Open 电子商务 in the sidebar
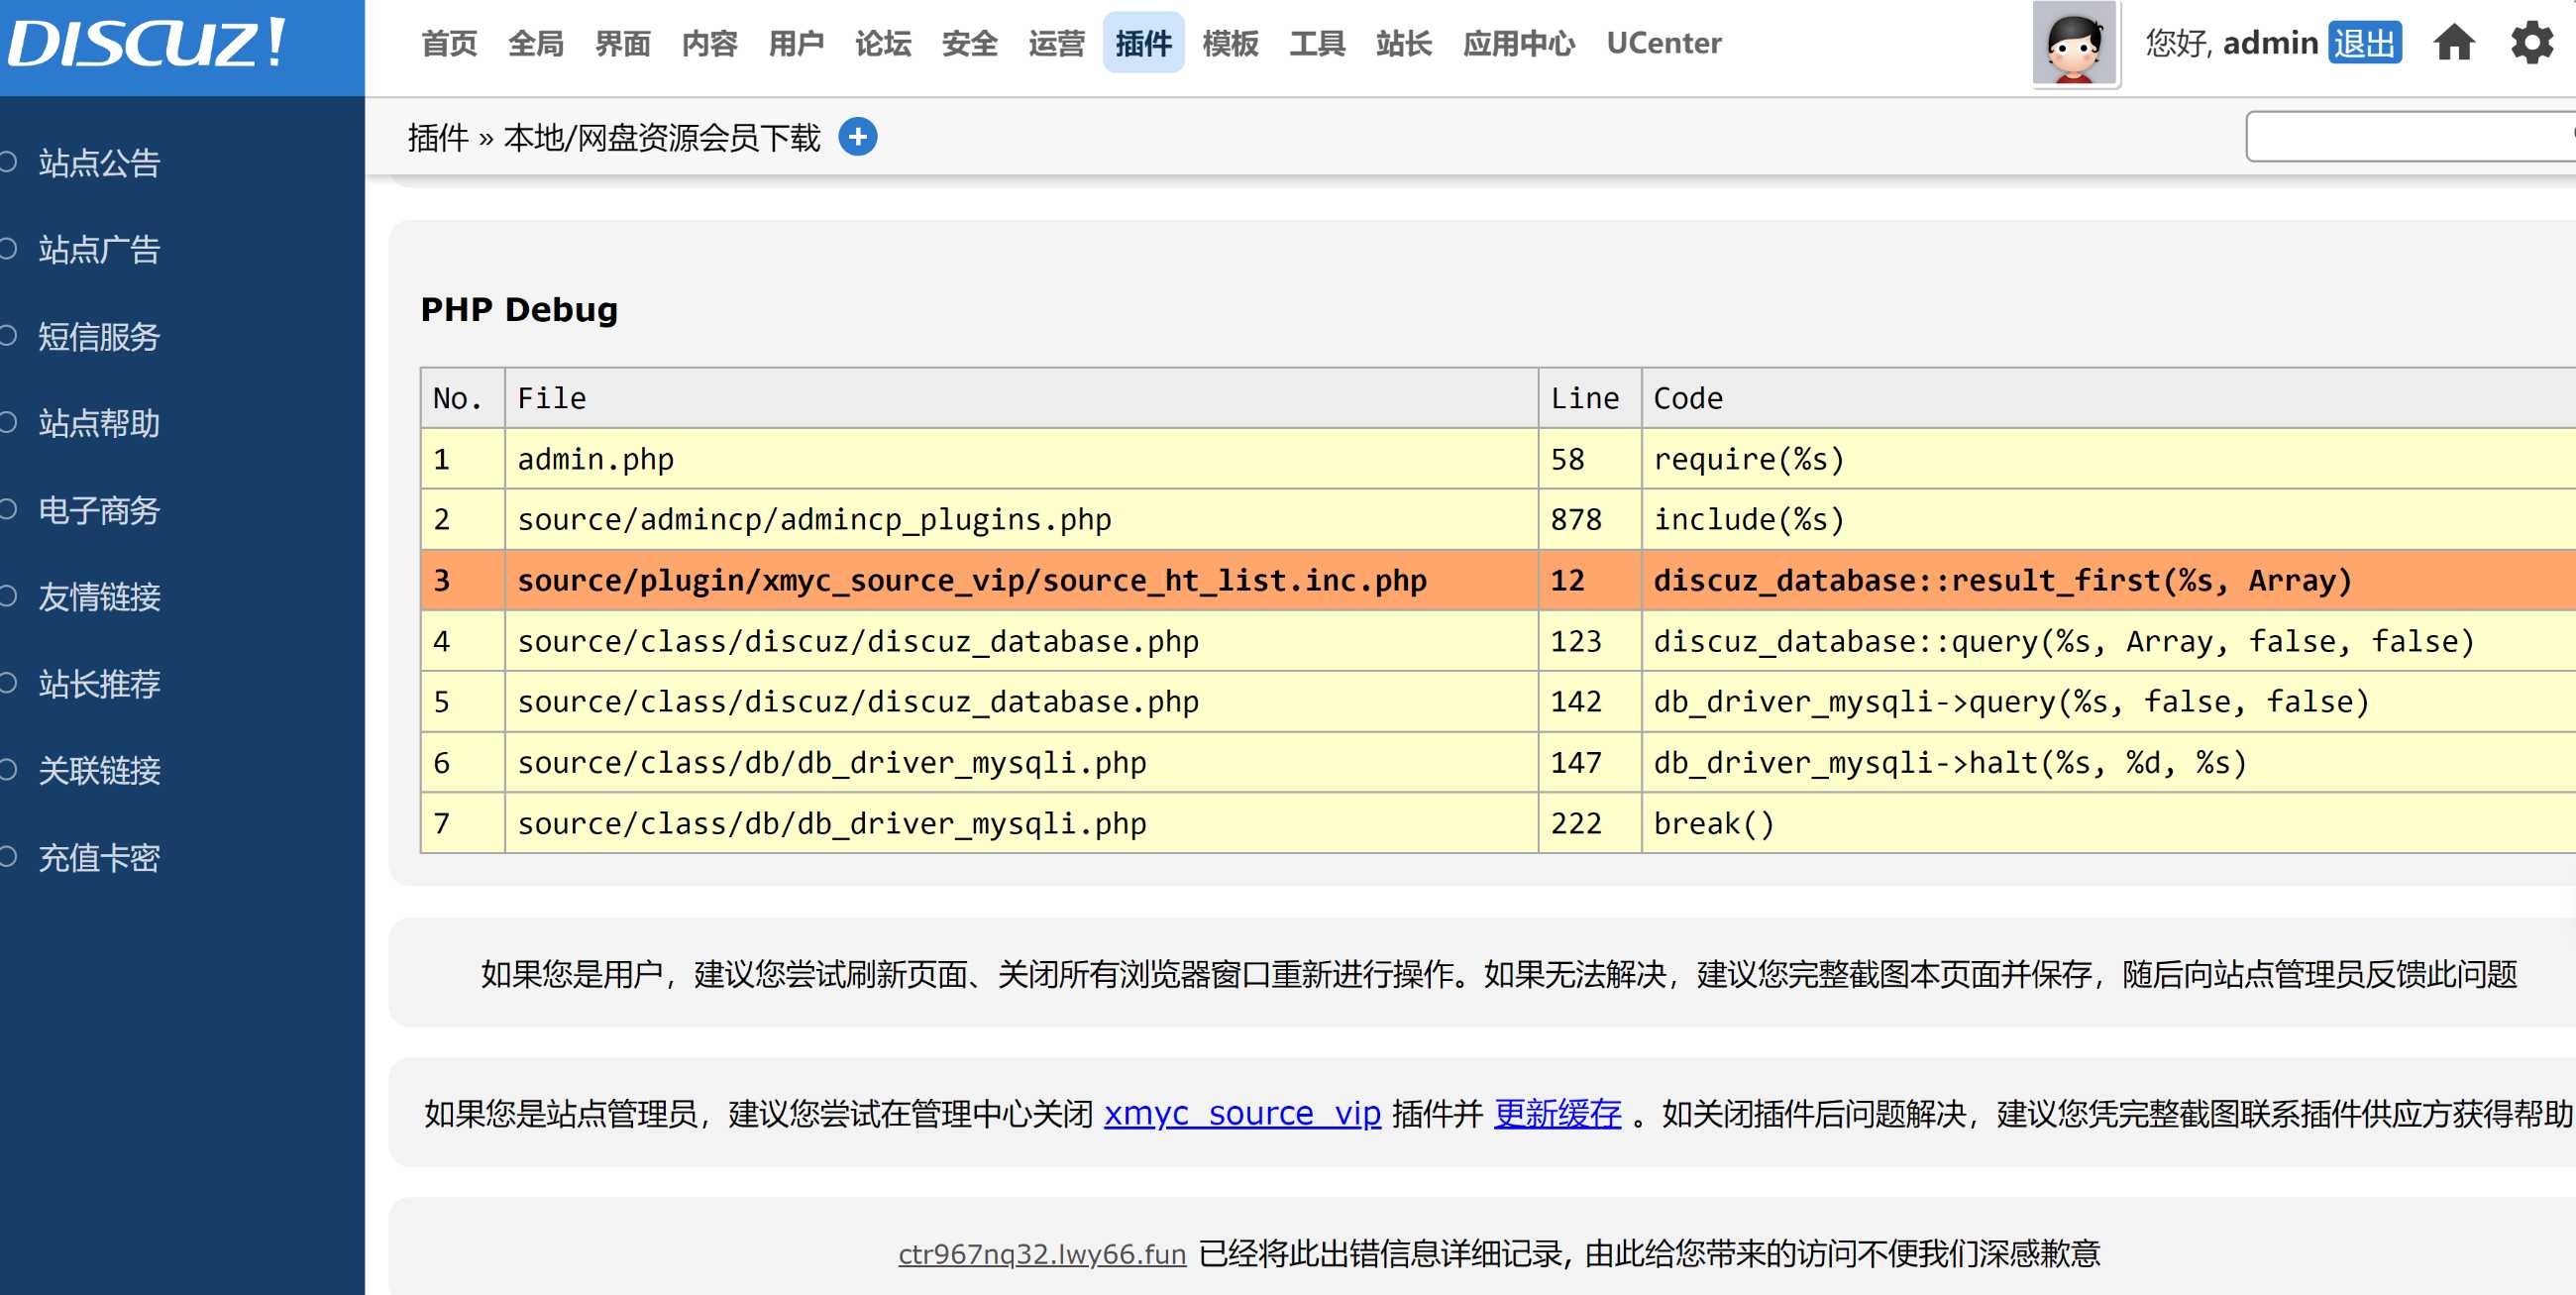 click(x=98, y=511)
